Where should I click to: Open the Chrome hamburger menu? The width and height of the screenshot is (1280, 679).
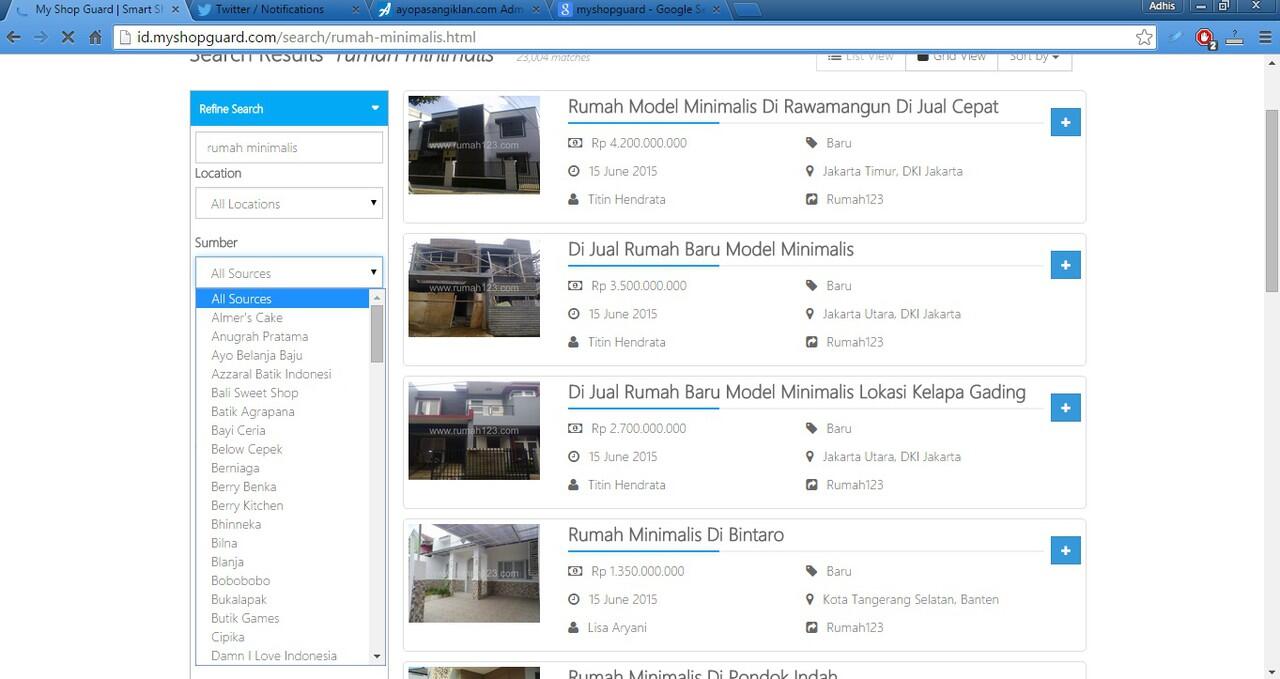point(1265,37)
